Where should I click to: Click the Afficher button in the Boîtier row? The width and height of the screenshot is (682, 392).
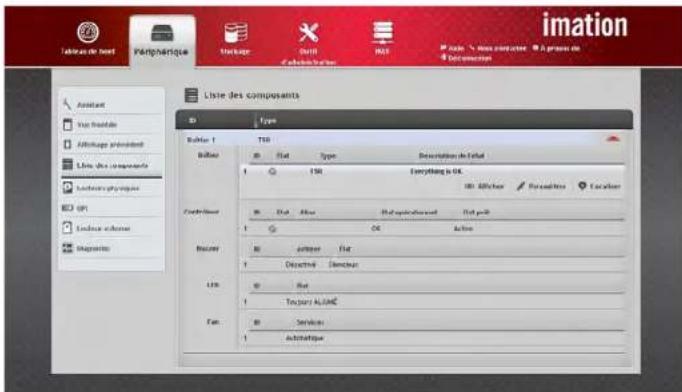pos(484,186)
